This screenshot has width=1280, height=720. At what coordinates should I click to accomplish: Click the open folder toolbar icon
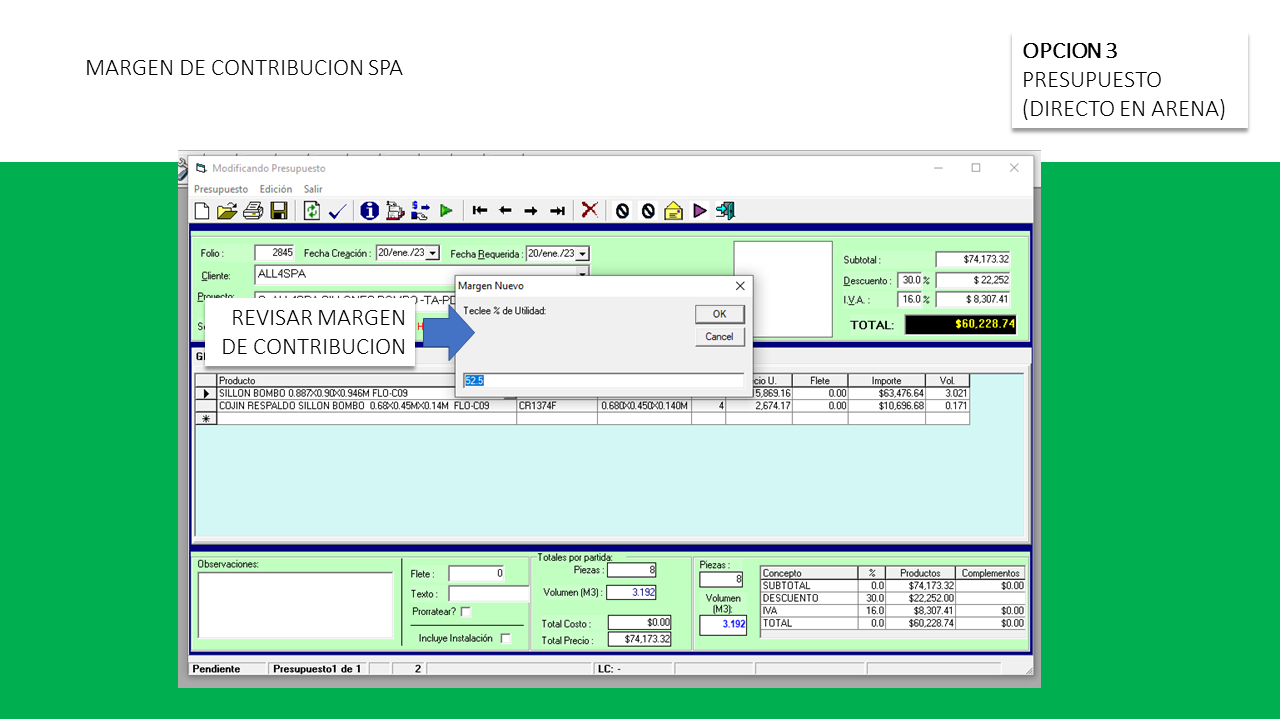click(227, 211)
